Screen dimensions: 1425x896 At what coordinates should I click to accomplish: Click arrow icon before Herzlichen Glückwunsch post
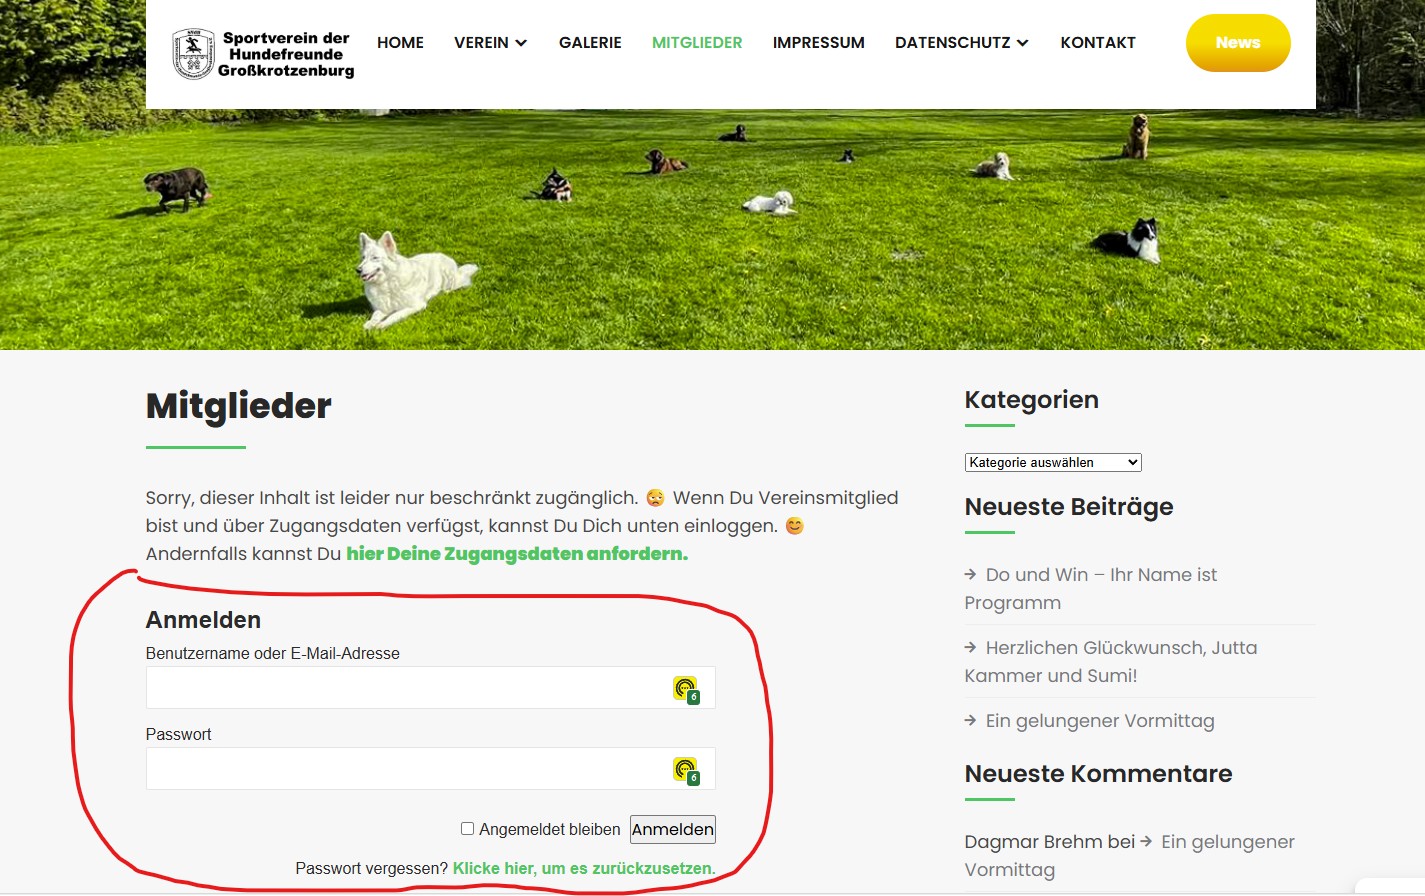click(970, 648)
